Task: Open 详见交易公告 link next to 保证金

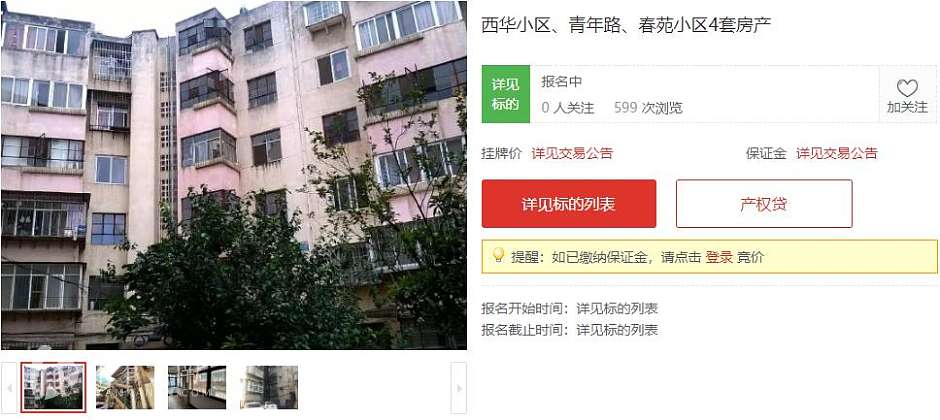Action: coord(836,153)
